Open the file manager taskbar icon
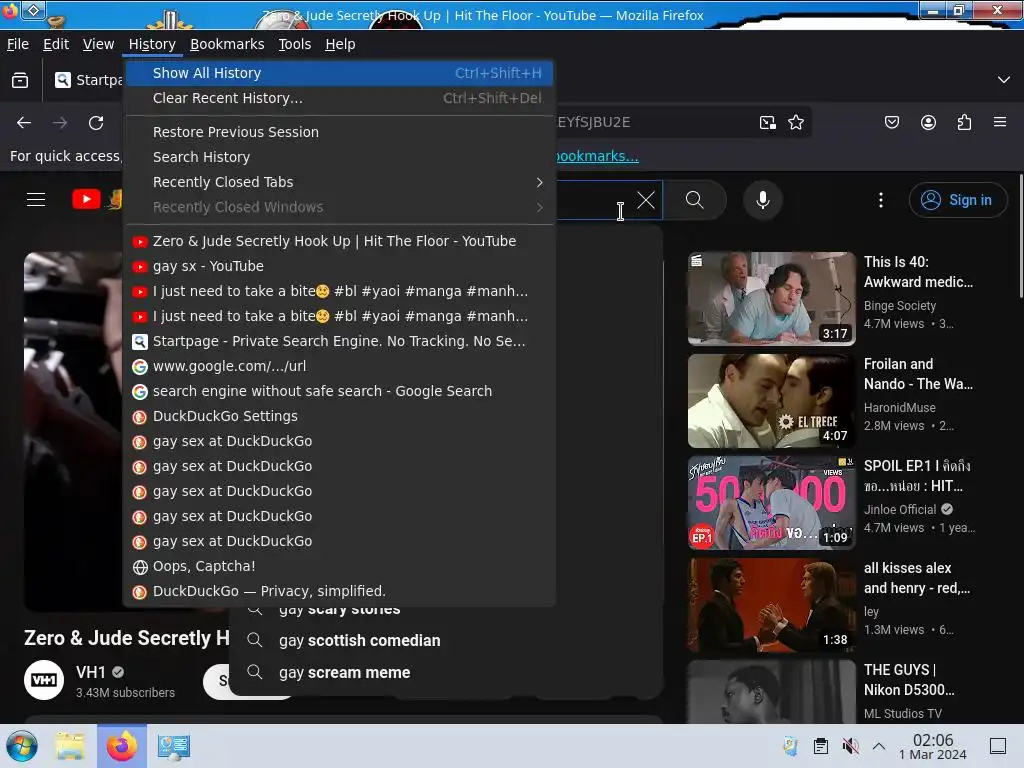 (70, 746)
